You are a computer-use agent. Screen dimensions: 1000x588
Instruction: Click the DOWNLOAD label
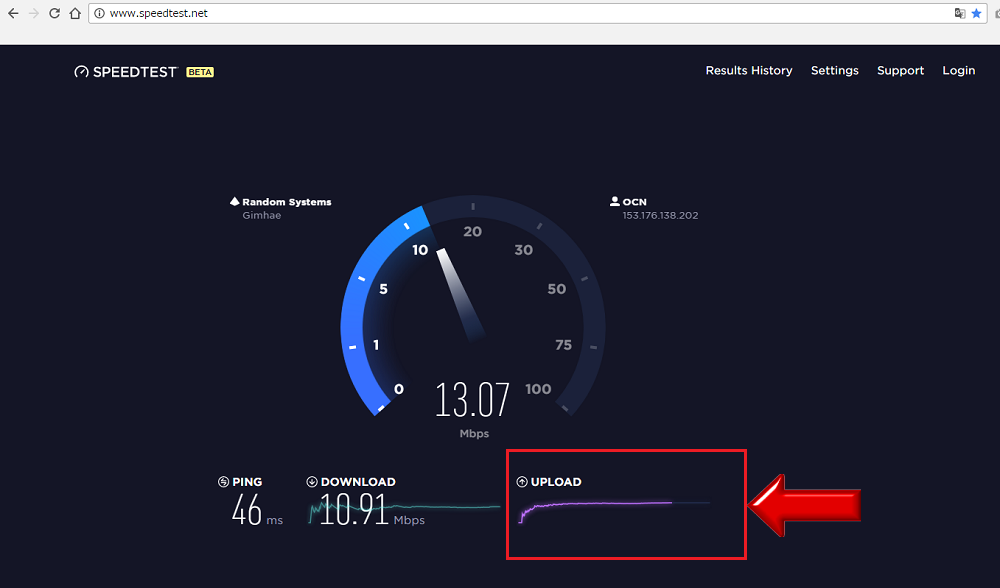358,482
